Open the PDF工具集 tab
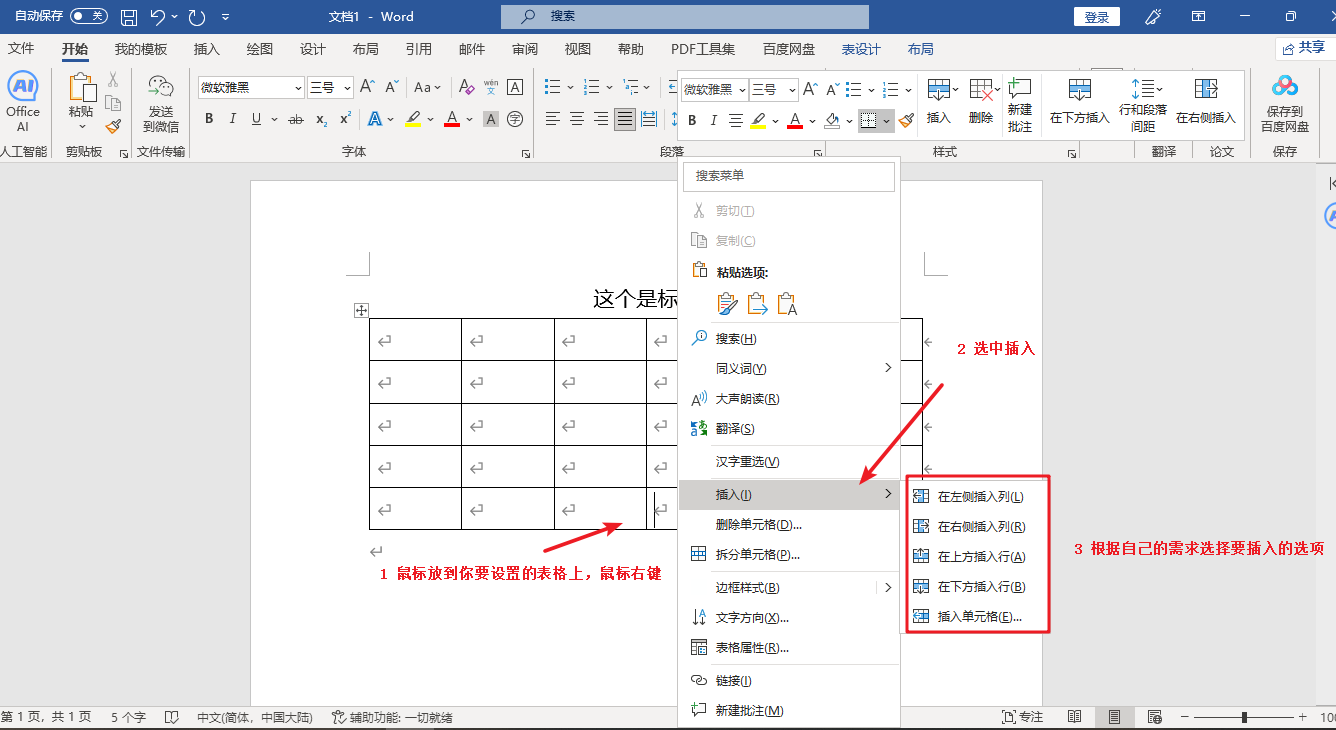This screenshot has height=730, width=1336. pyautogui.click(x=703, y=49)
